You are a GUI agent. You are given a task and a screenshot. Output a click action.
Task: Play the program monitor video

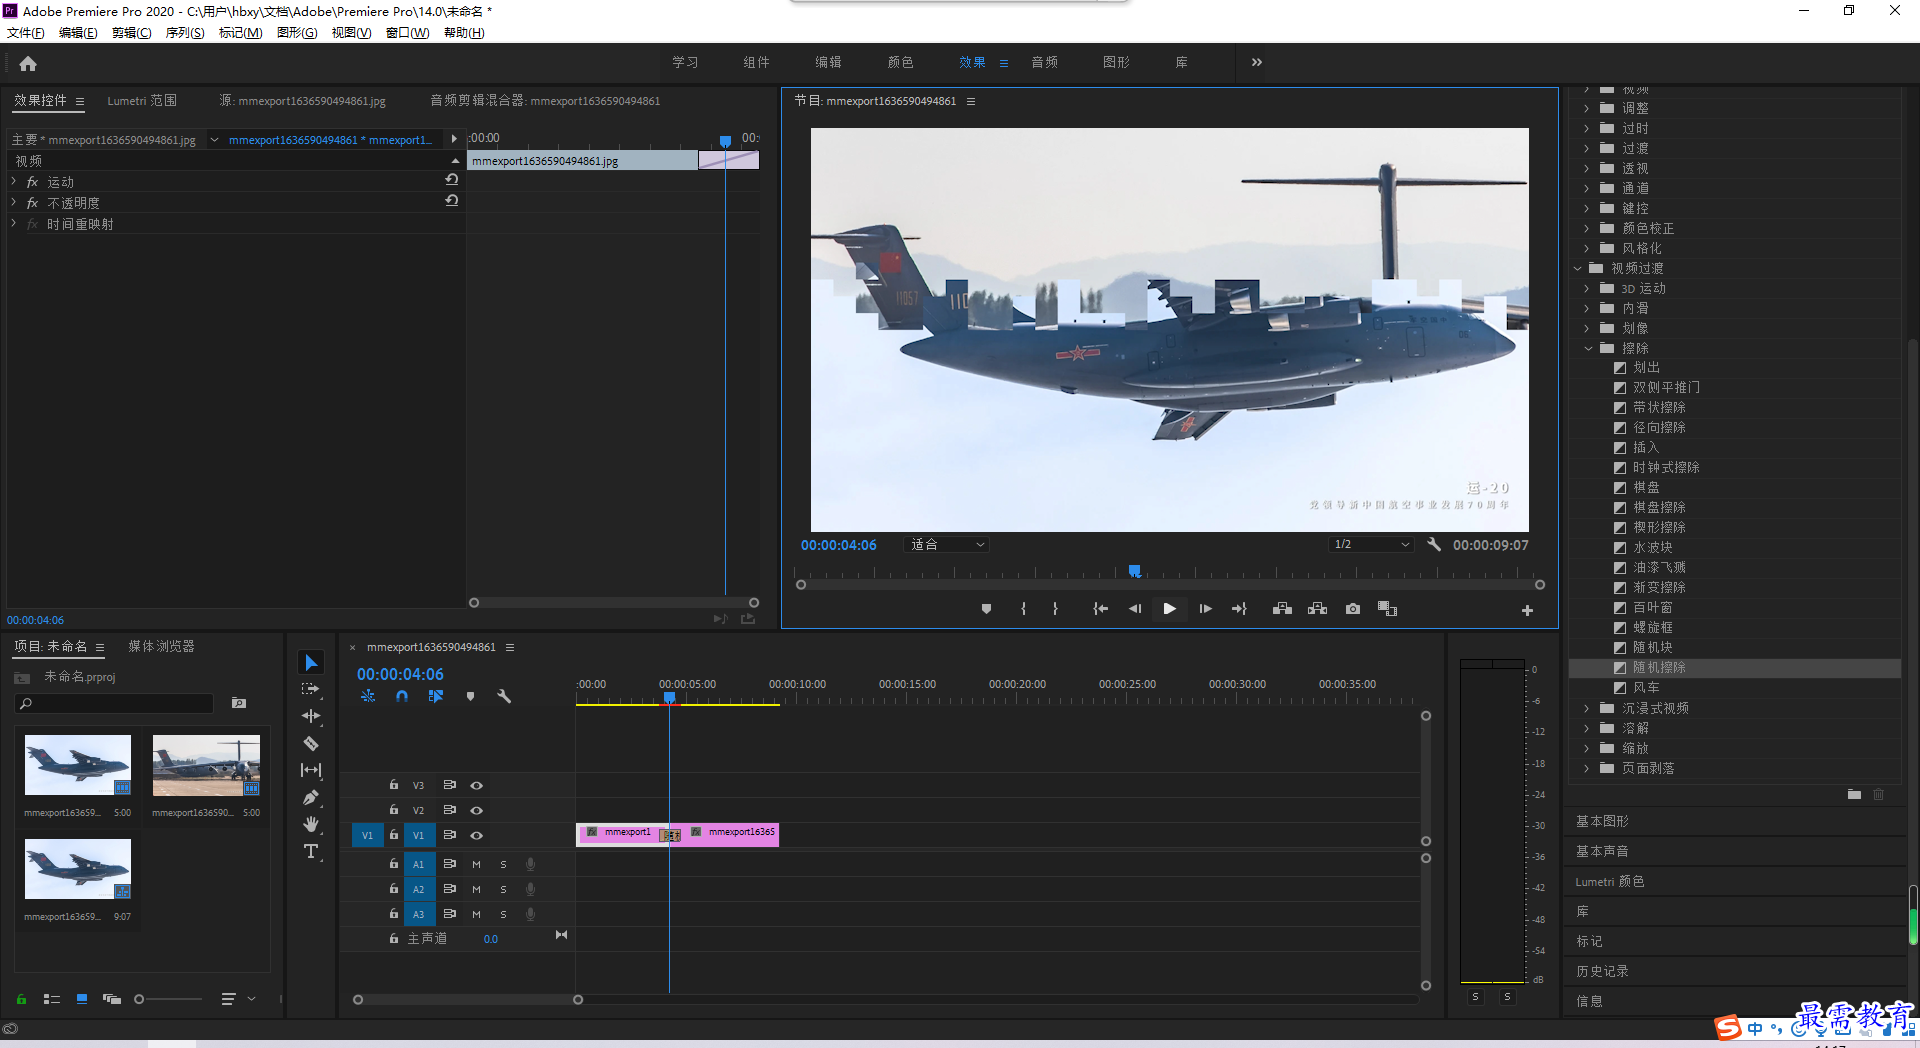coord(1169,609)
